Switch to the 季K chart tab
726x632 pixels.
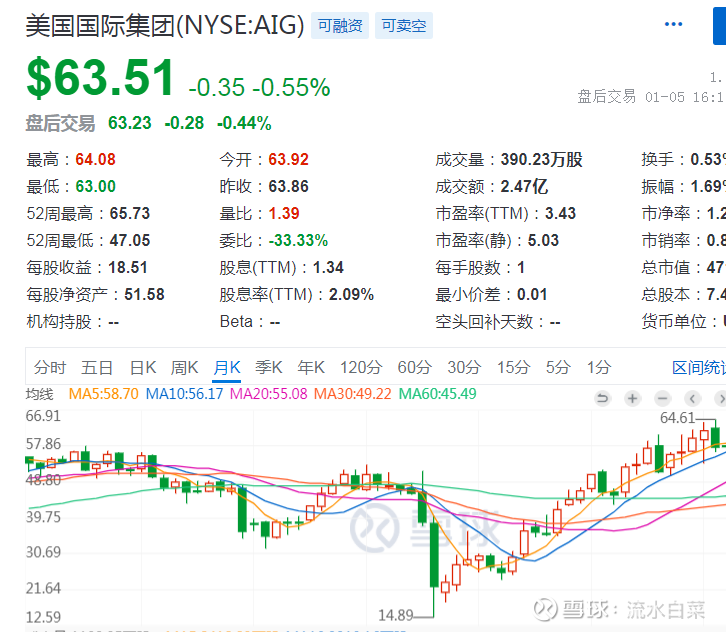click(x=269, y=368)
